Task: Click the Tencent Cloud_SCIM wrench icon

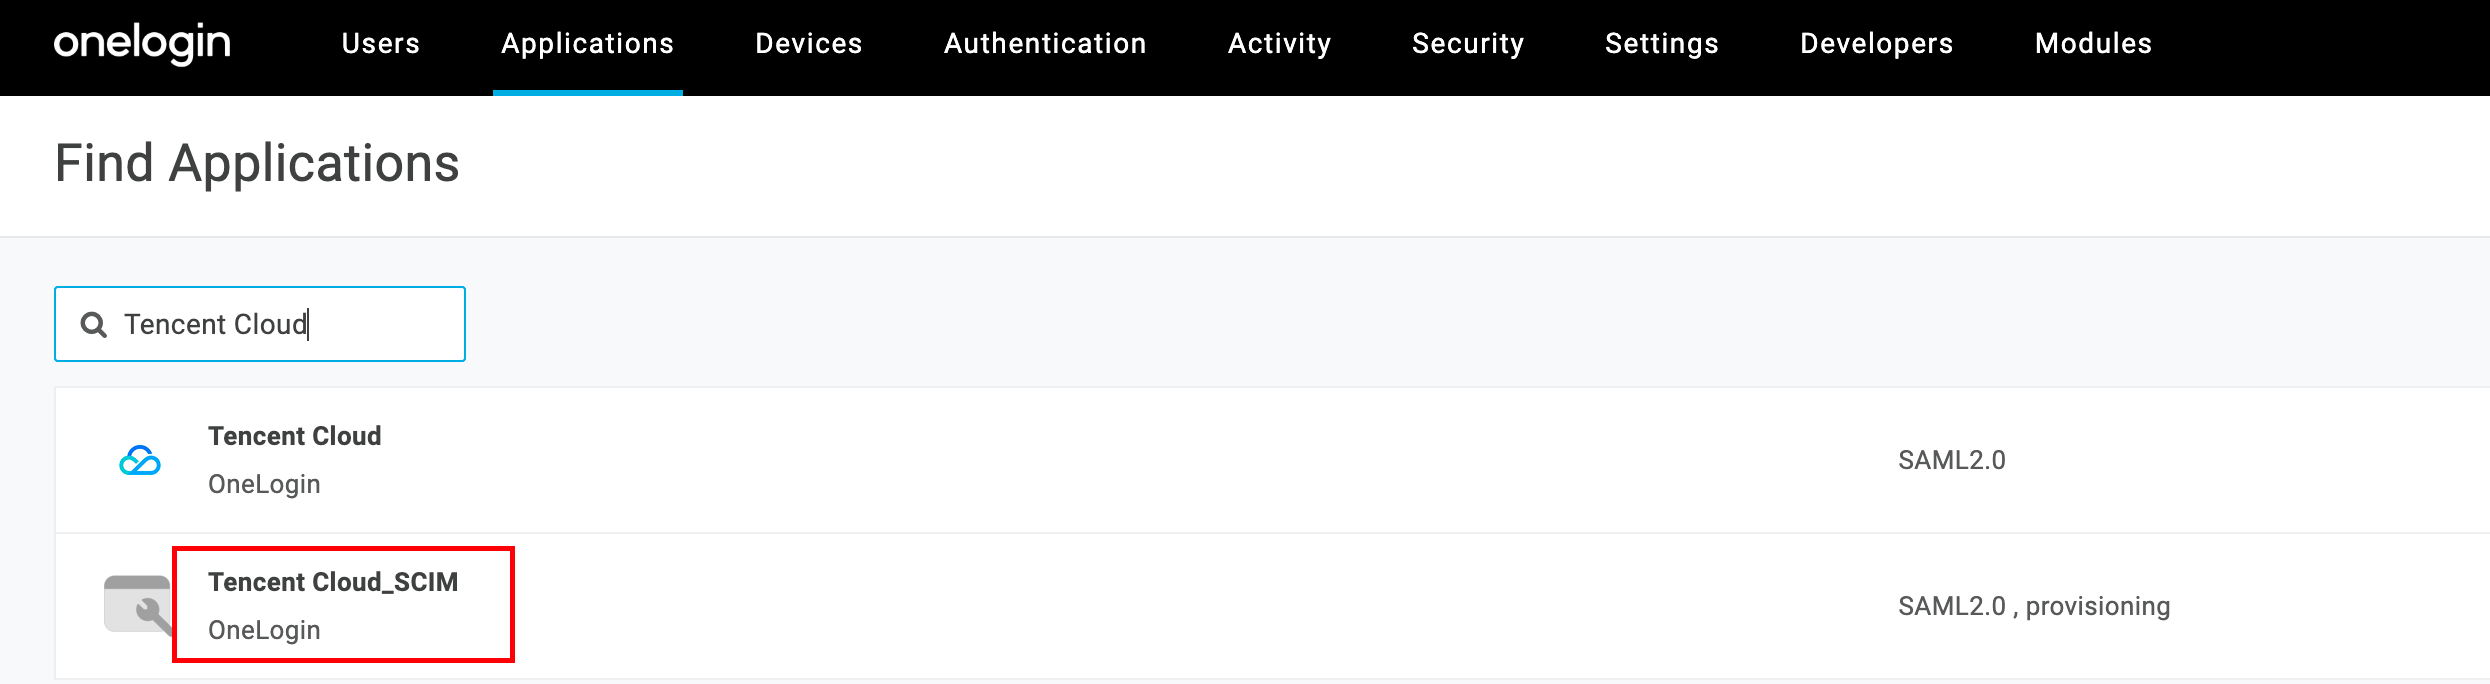Action: tap(138, 605)
